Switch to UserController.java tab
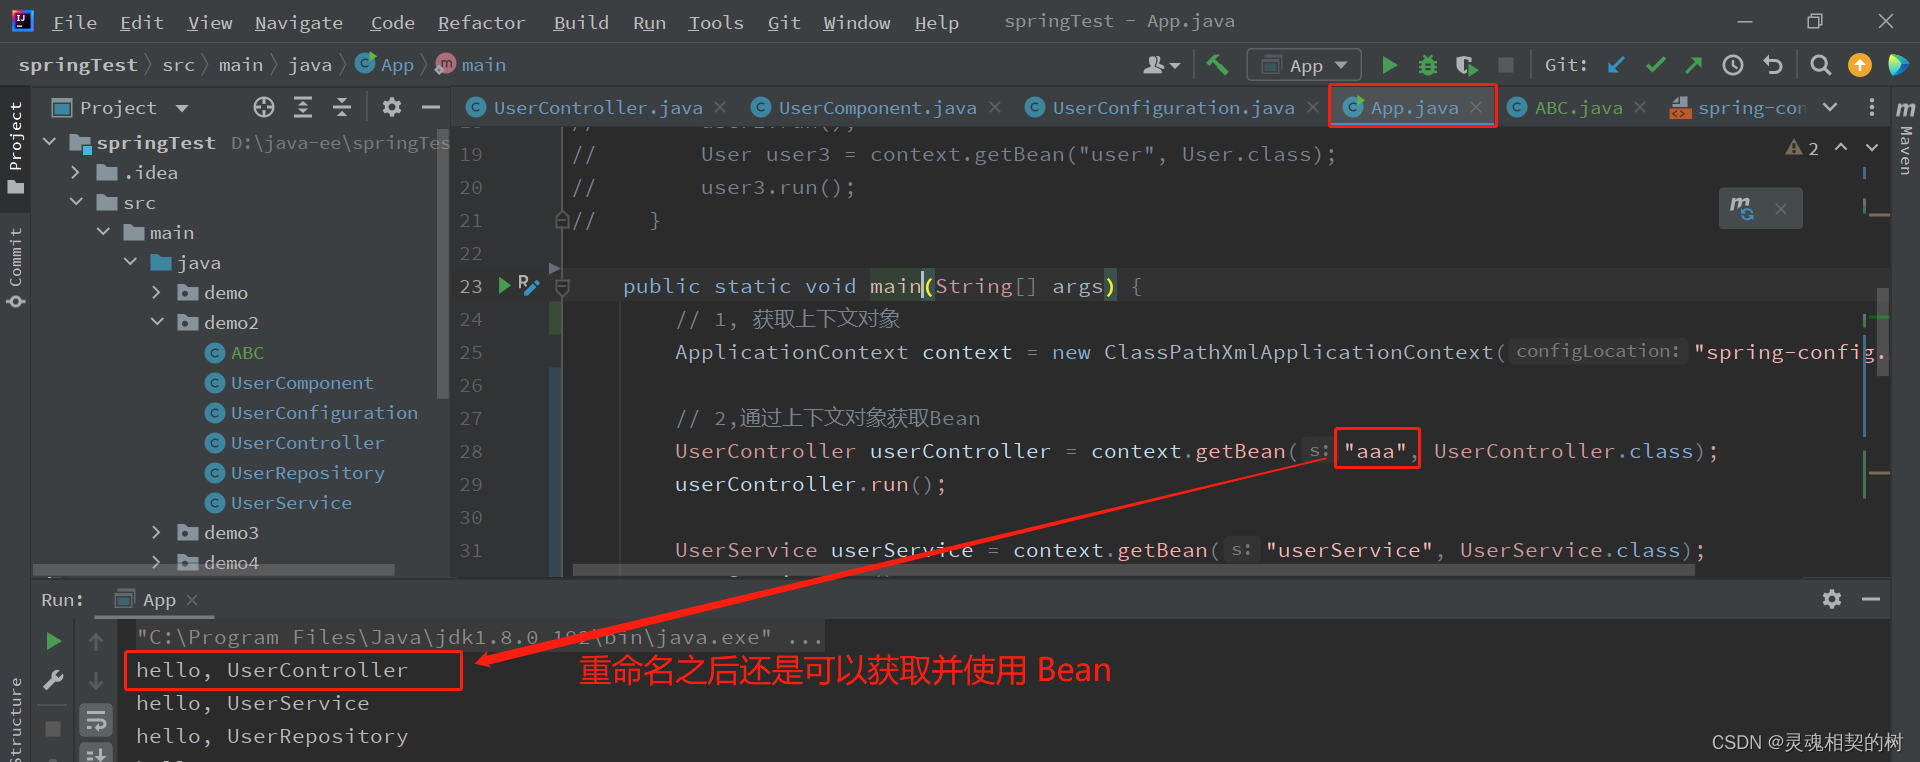This screenshot has width=1920, height=762. click(598, 107)
